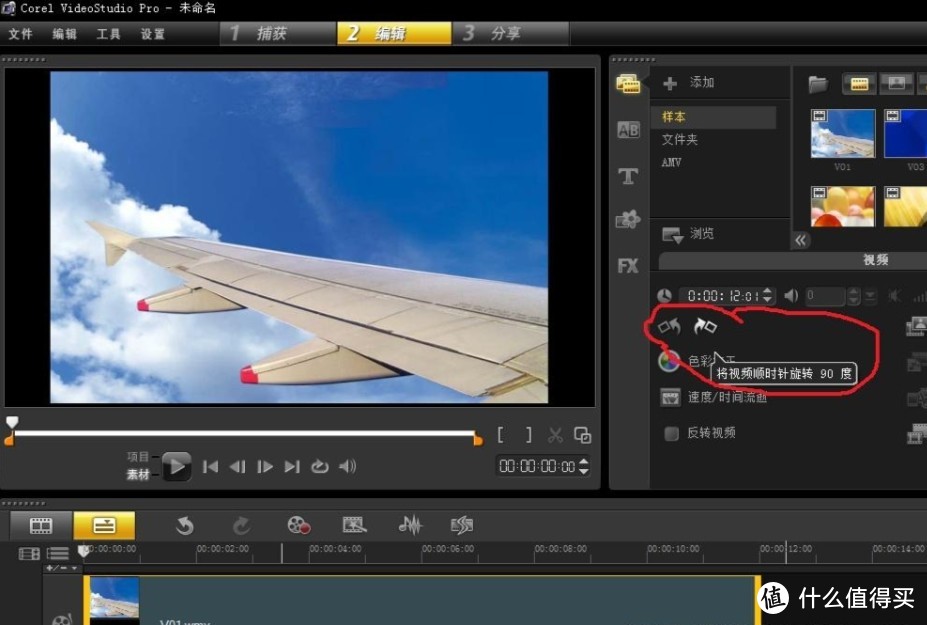The height and width of the screenshot is (625, 927).
Task: Open the Title (T) library icon
Action: point(628,176)
